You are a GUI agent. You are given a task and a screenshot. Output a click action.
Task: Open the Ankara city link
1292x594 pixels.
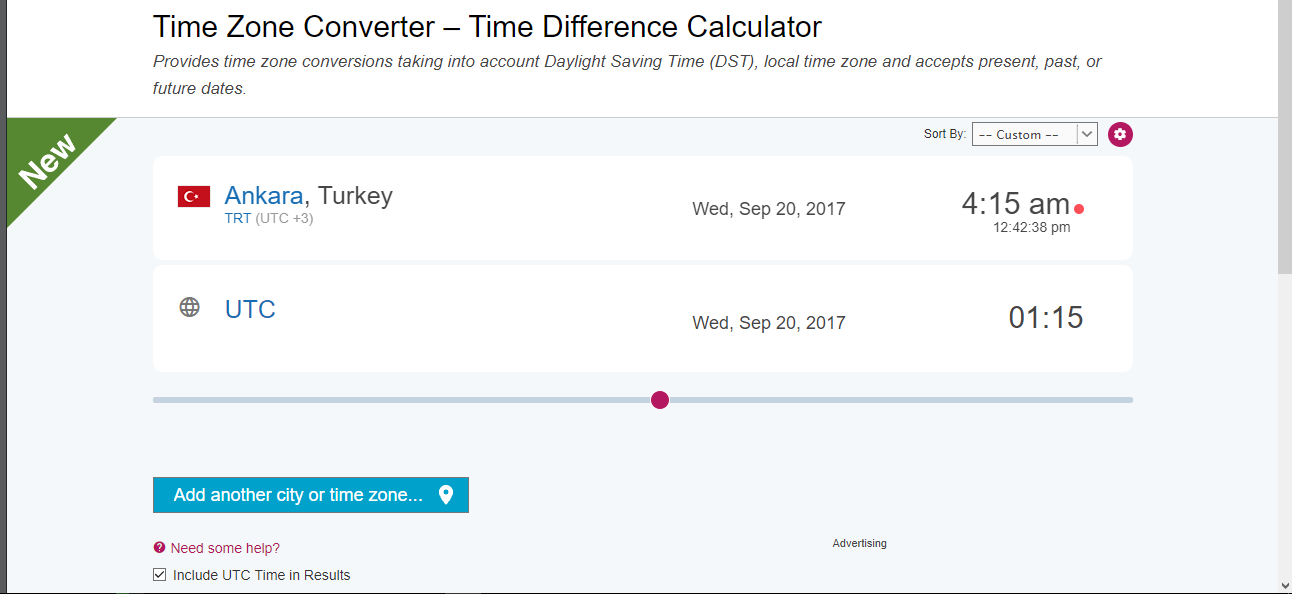[x=264, y=195]
